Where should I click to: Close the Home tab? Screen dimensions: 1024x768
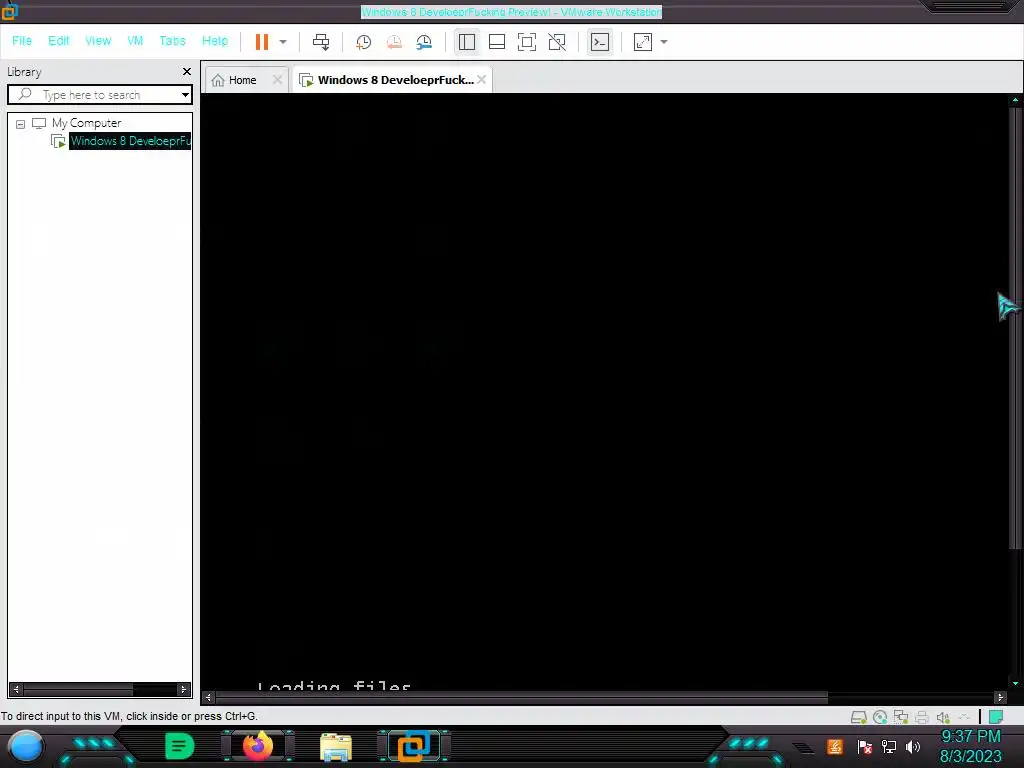pos(277,80)
